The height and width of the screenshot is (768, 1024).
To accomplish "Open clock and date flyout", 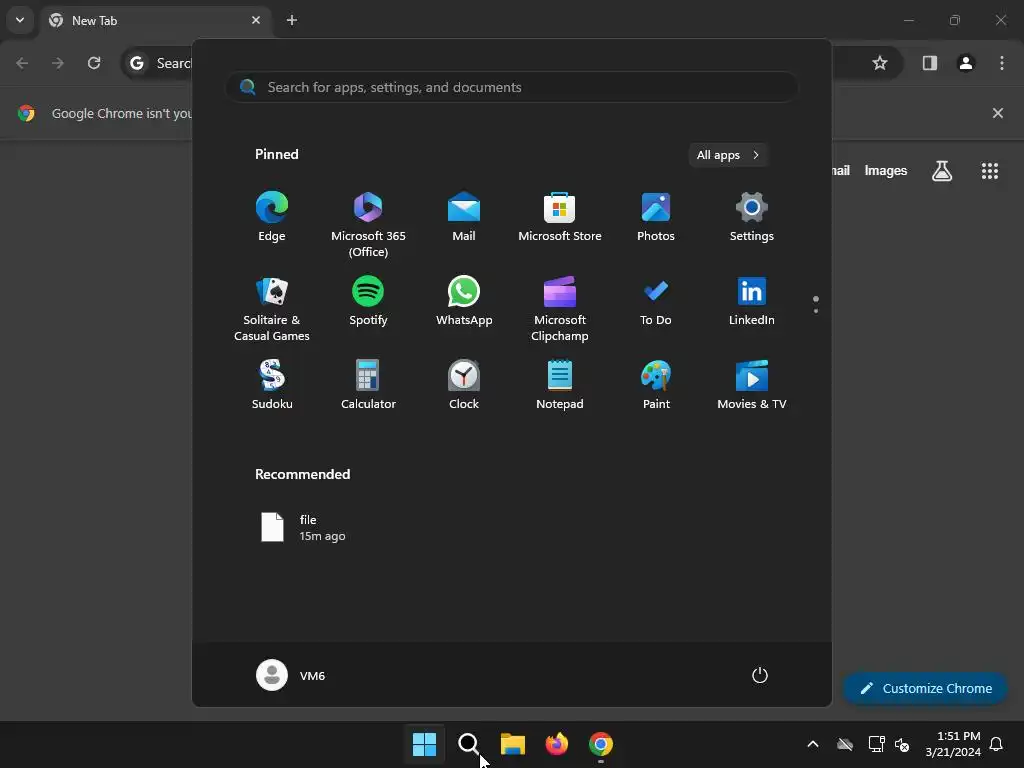I will (953, 743).
